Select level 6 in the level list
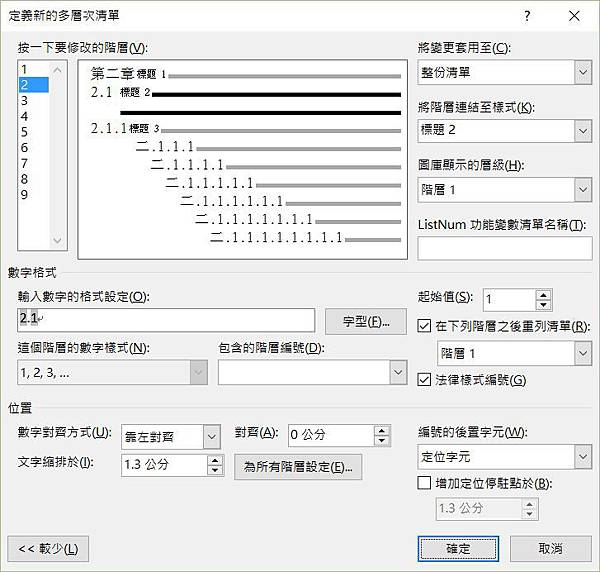Viewport: 600px width, 572px height. [33, 148]
